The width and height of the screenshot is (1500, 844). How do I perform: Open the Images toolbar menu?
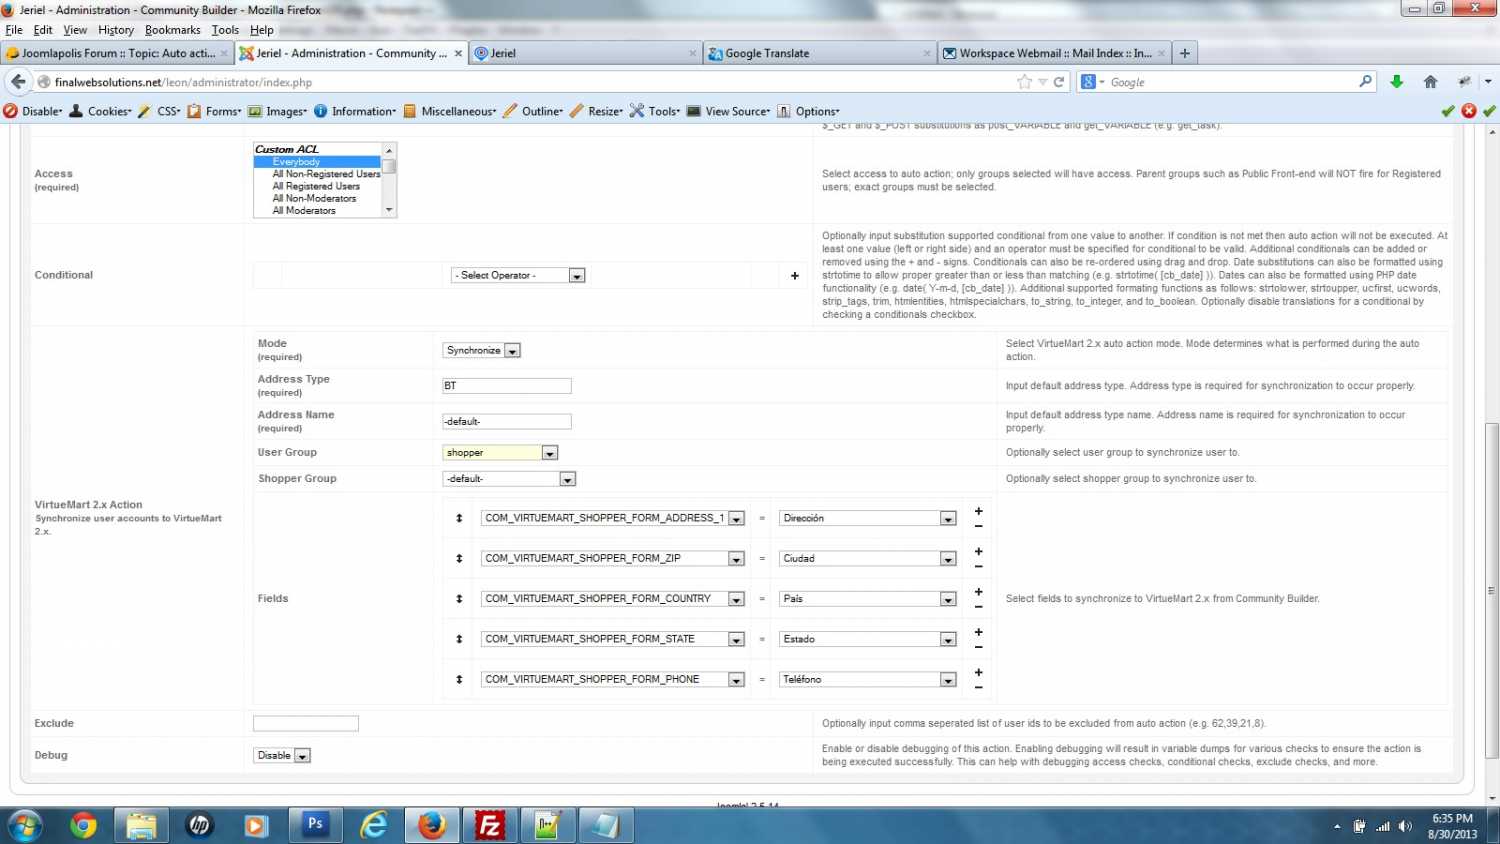click(x=277, y=111)
